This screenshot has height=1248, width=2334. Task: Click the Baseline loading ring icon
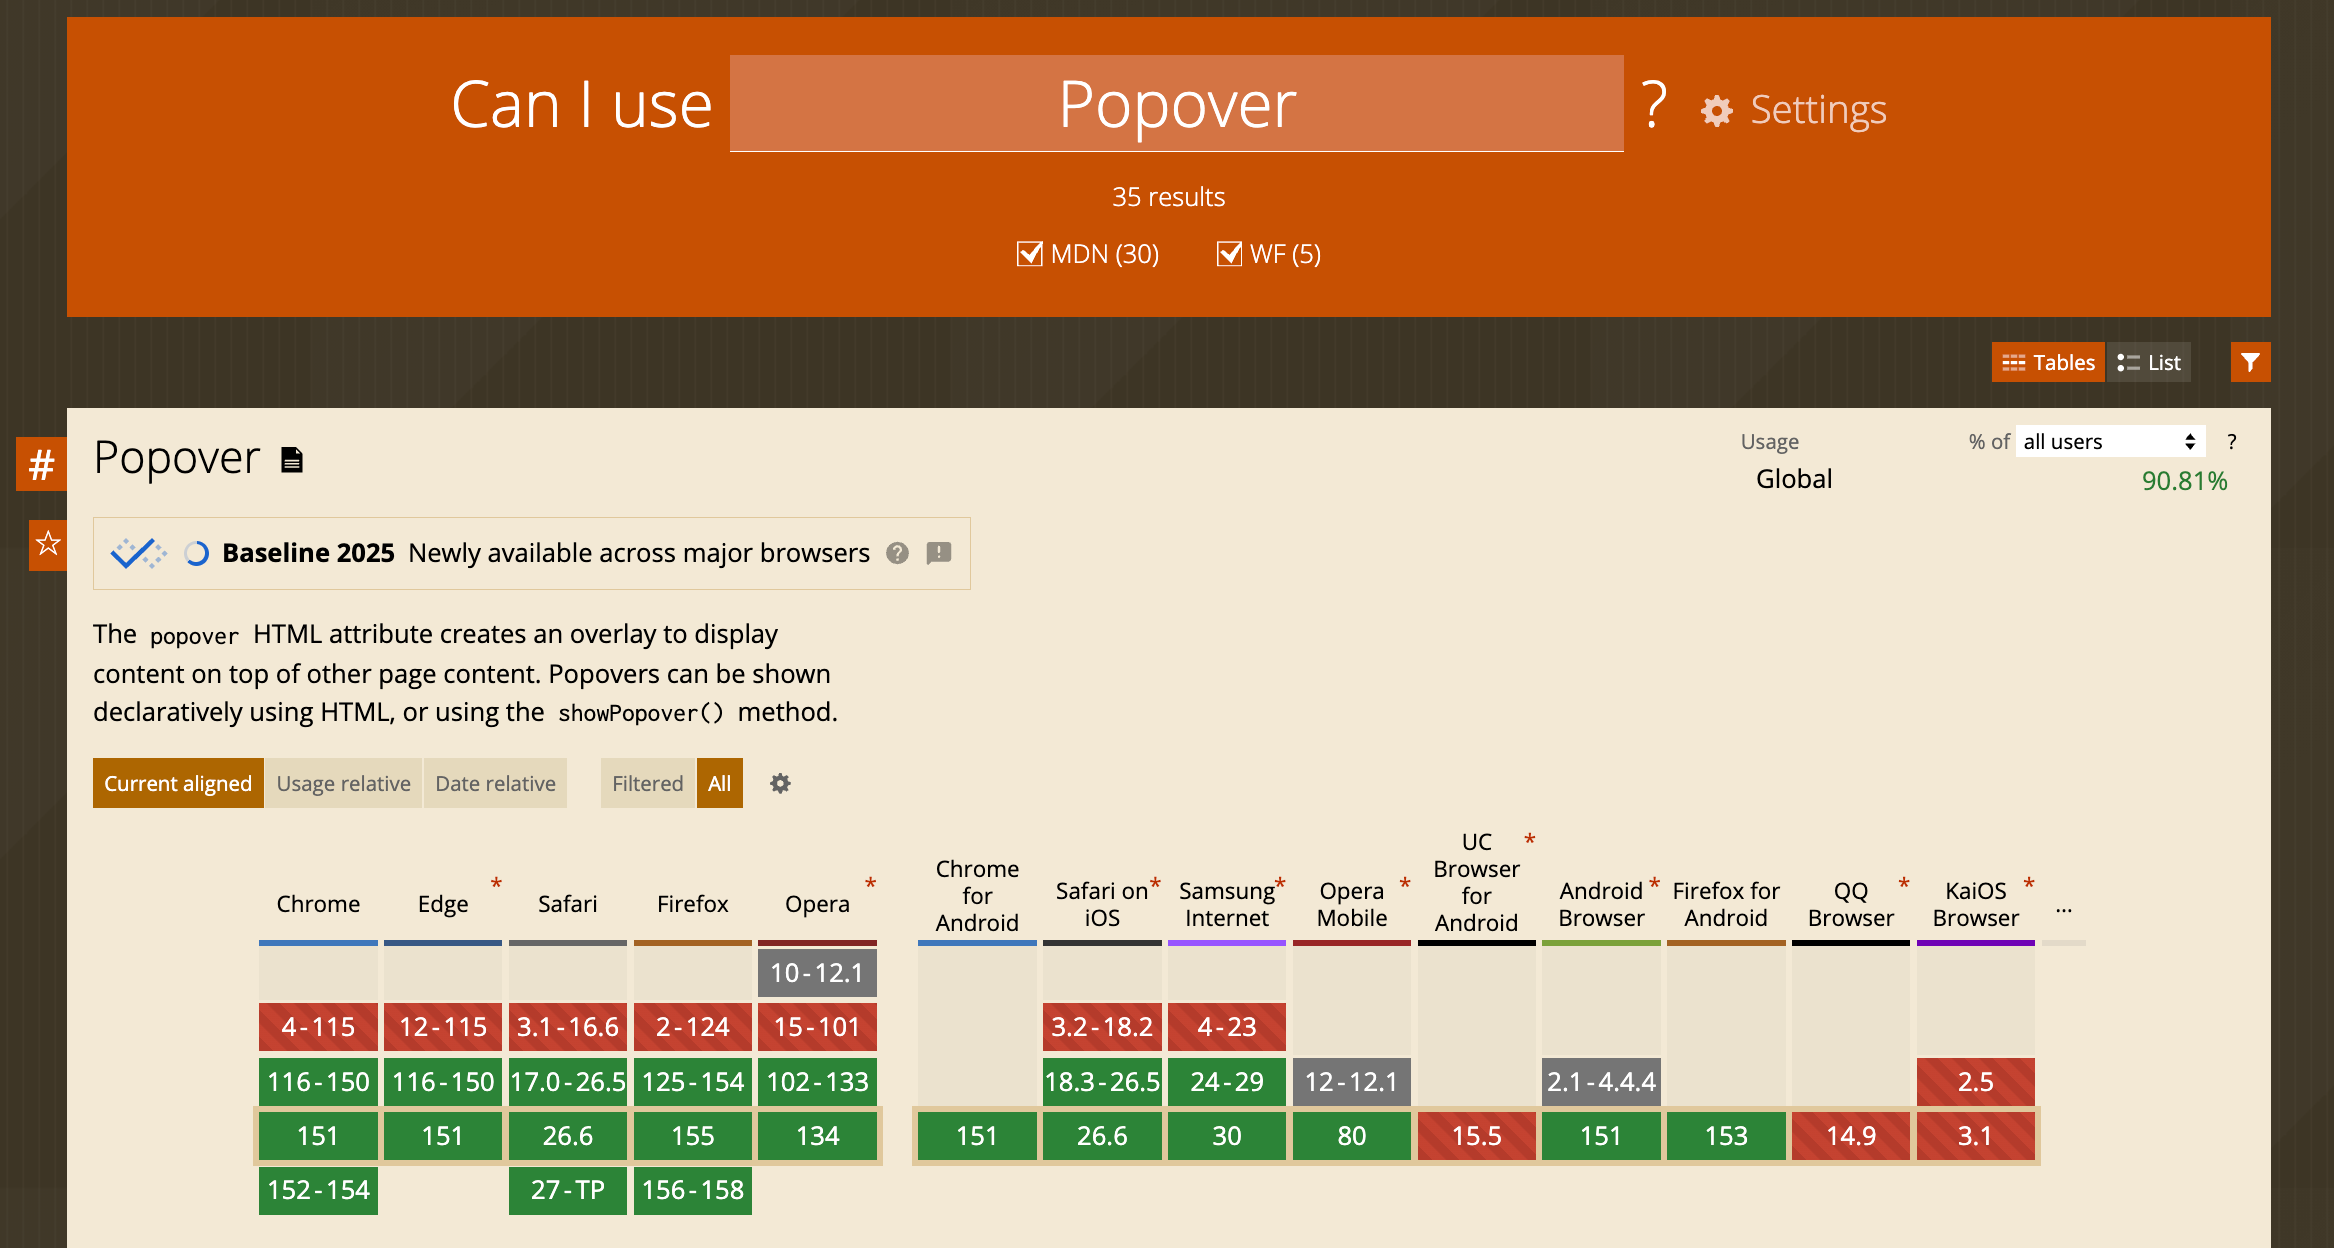(197, 553)
